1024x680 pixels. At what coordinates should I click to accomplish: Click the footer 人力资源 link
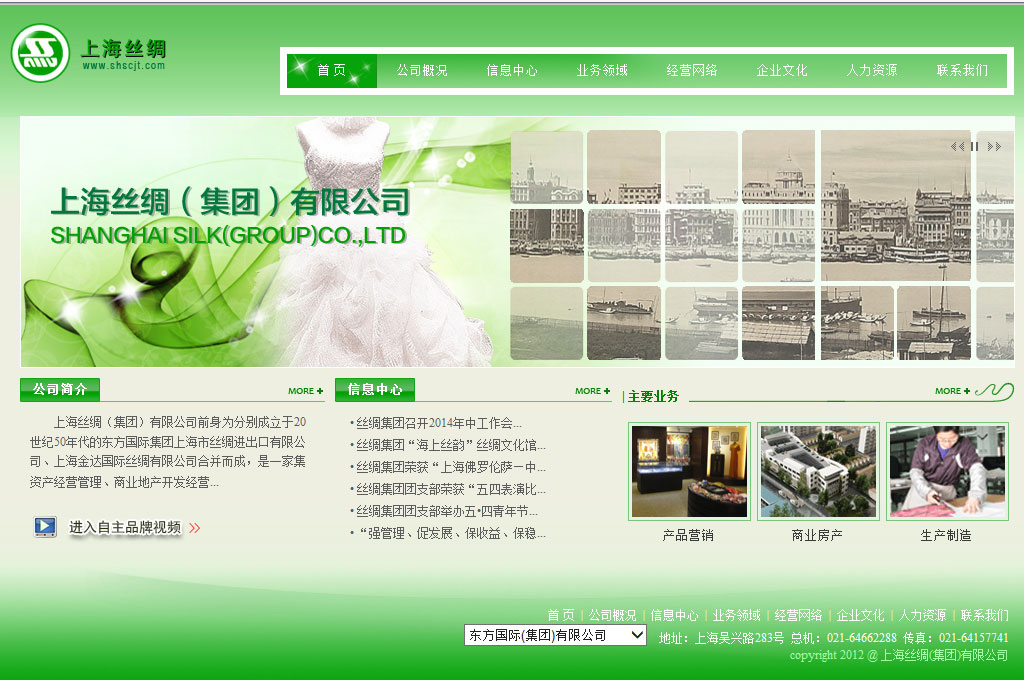(922, 615)
